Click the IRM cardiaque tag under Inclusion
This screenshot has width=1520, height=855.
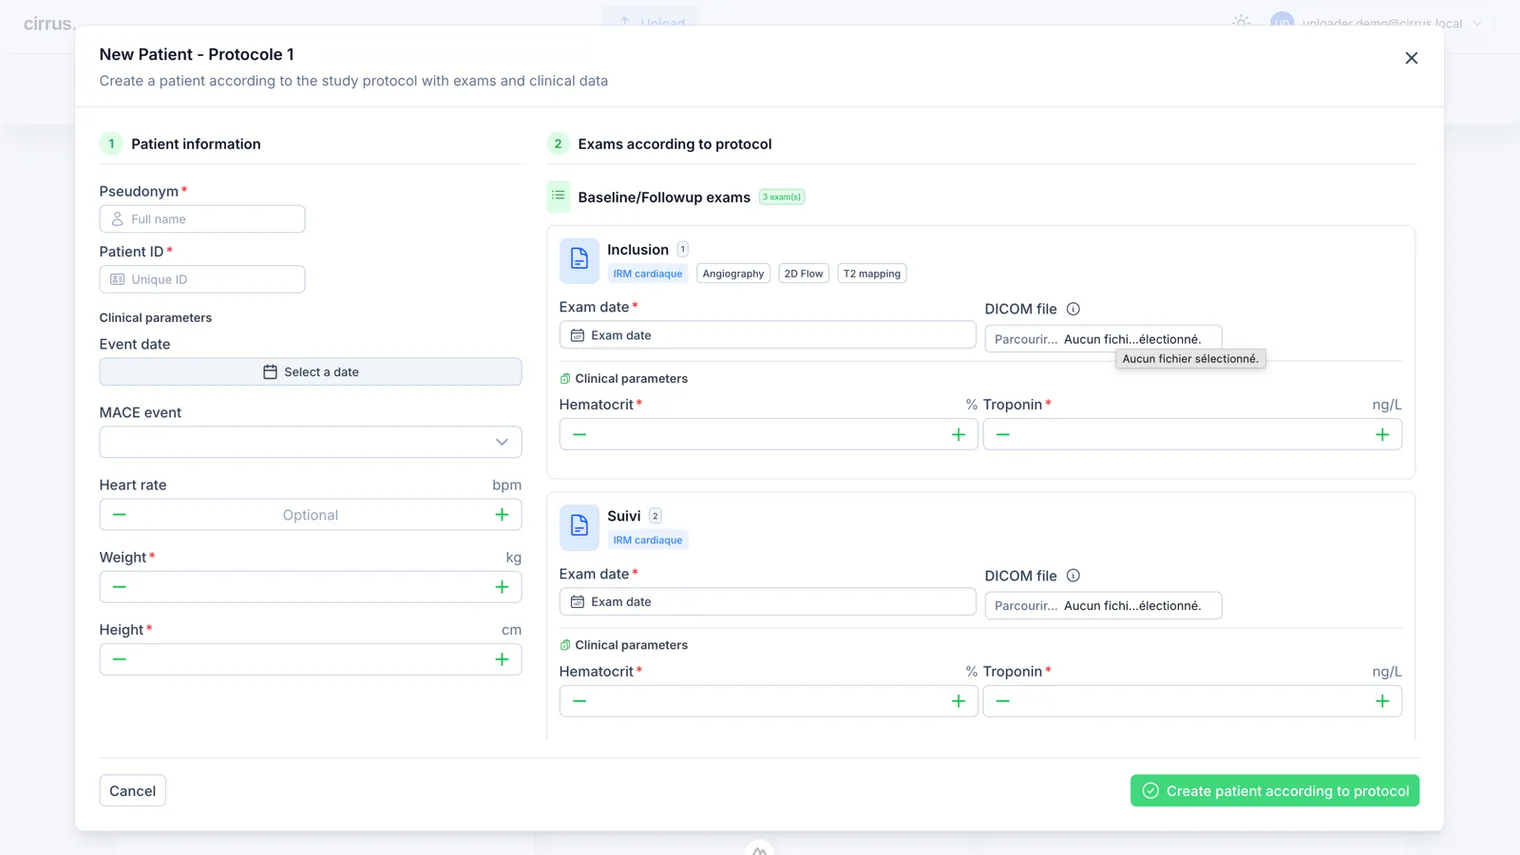click(647, 274)
